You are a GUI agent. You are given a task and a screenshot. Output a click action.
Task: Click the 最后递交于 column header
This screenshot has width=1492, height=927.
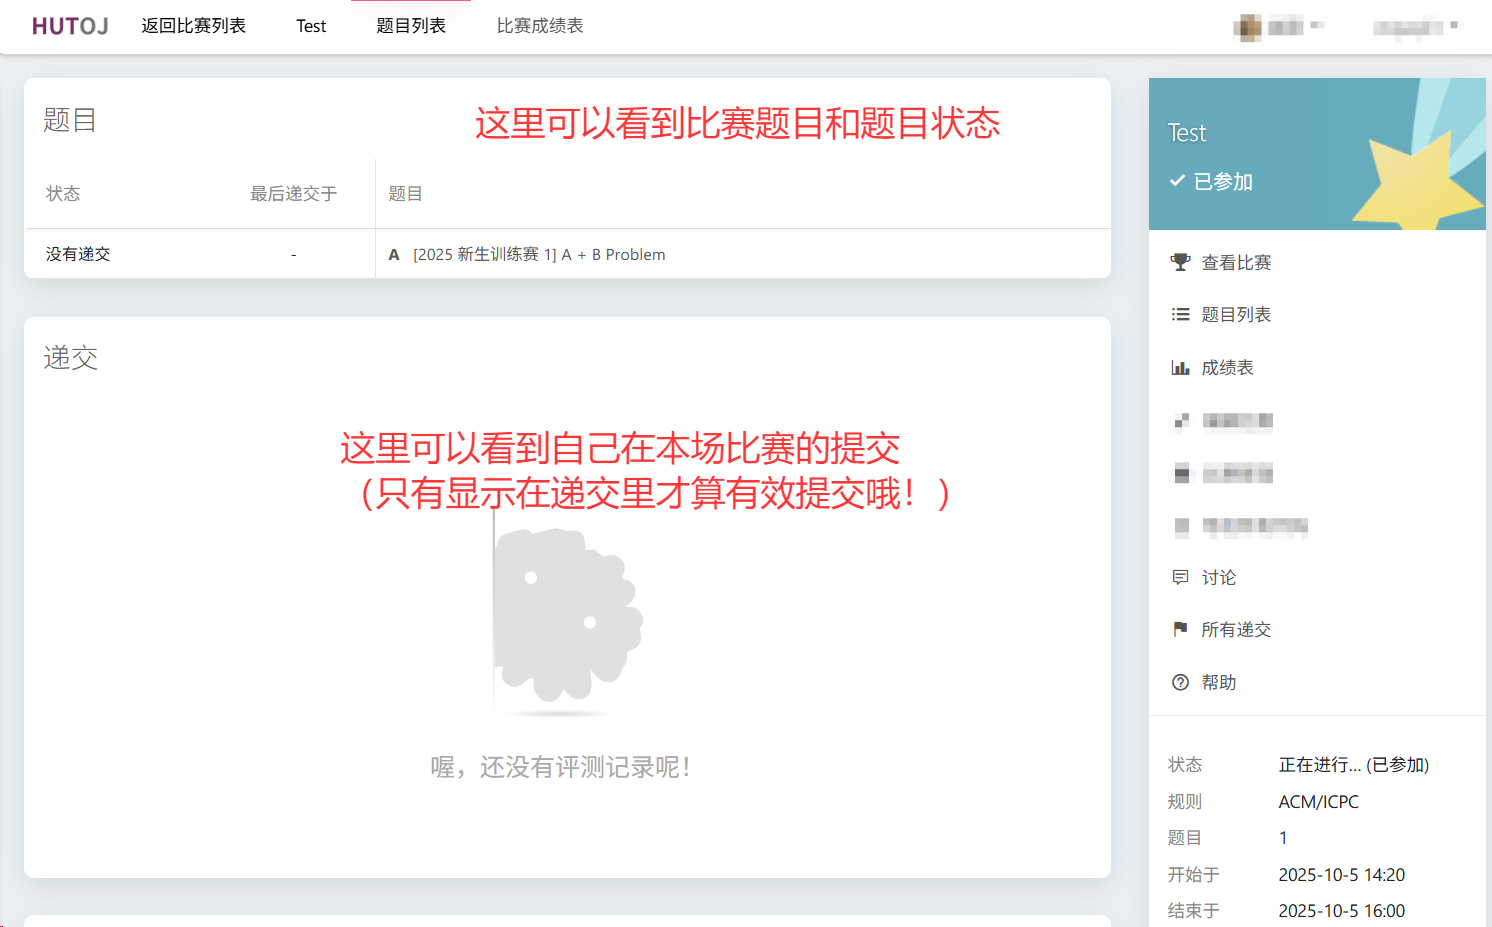pos(293,194)
